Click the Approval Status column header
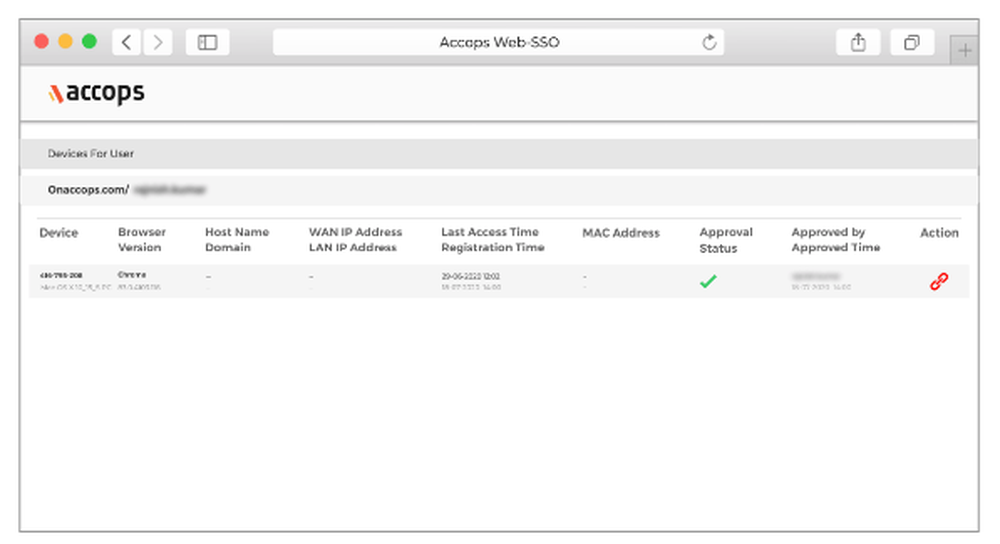The width and height of the screenshot is (1000, 544). (x=726, y=240)
